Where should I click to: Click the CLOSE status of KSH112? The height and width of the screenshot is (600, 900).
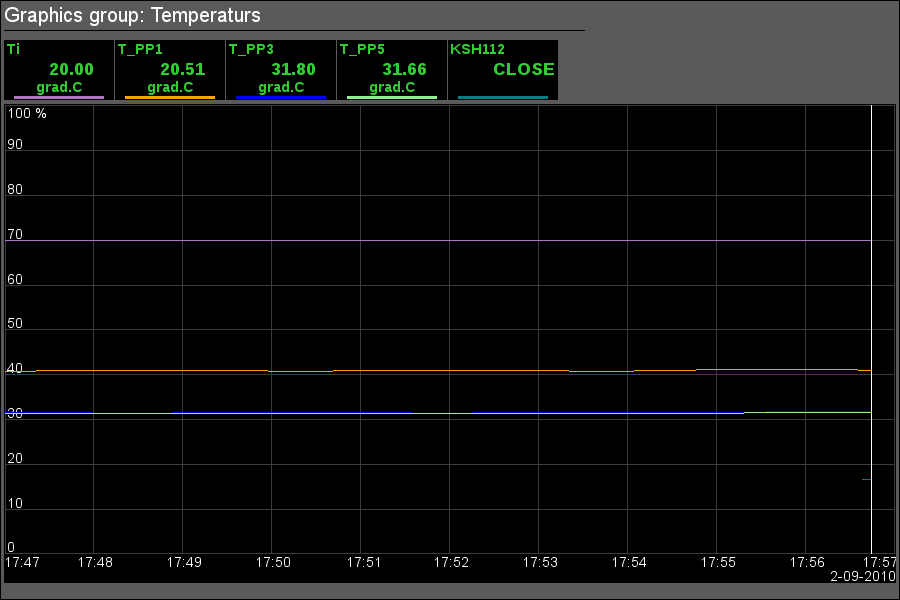click(523, 69)
